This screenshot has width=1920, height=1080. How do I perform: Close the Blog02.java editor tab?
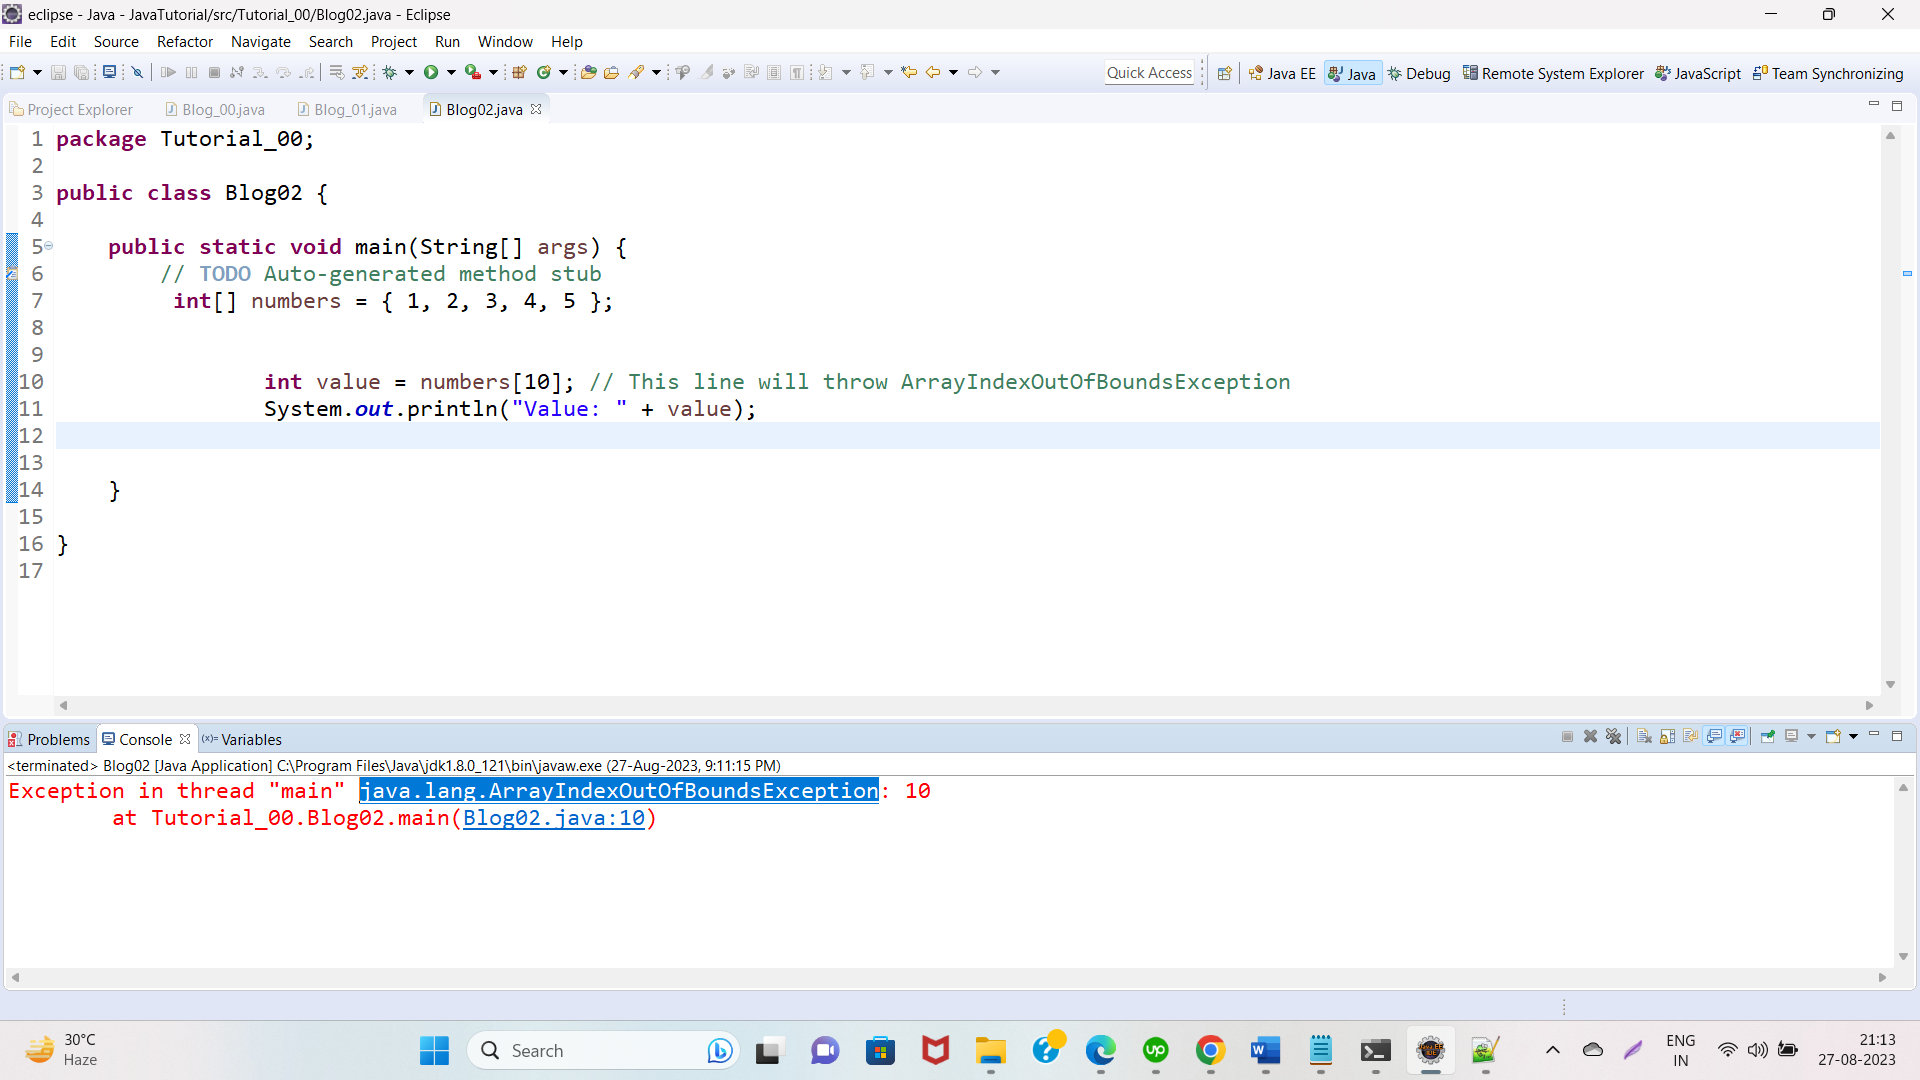[536, 109]
